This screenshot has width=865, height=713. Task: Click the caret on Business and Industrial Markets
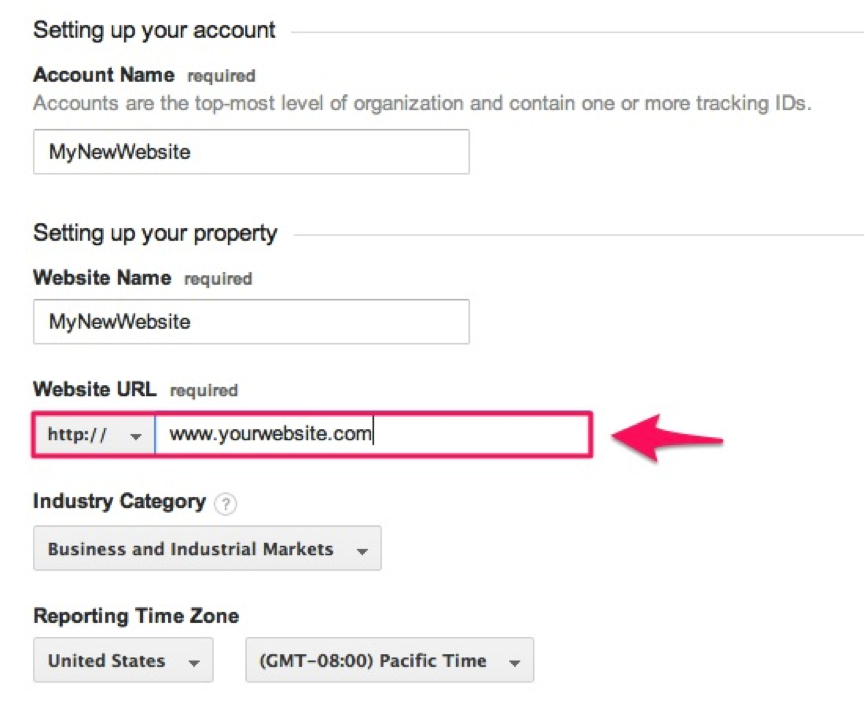[362, 551]
